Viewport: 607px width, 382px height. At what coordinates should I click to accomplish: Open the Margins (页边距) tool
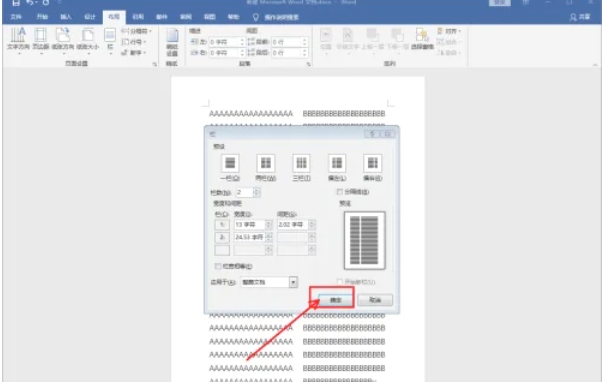point(41,40)
